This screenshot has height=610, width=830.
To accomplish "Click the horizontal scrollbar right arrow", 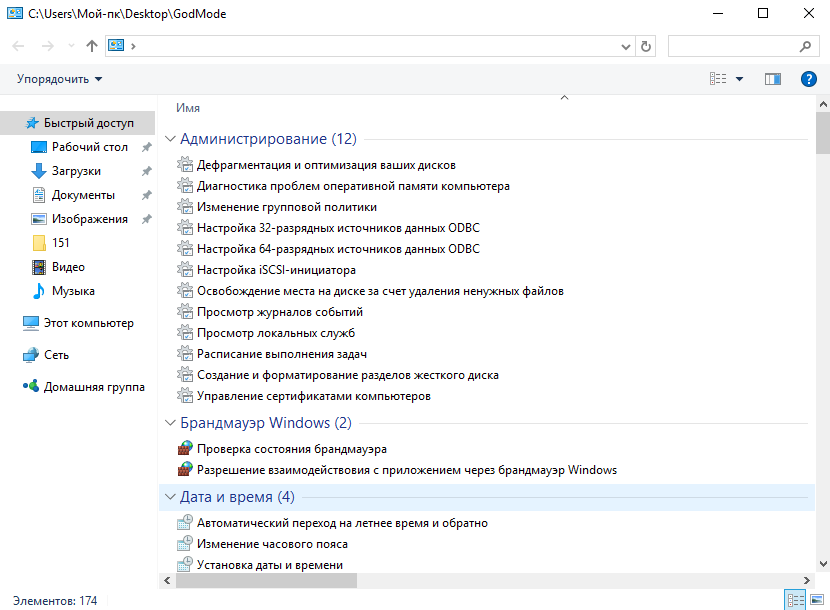I will (806, 580).
